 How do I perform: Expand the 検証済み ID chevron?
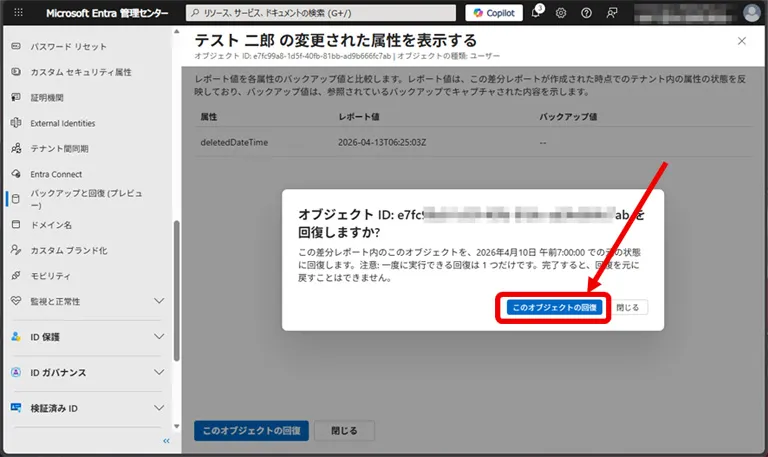coord(159,408)
